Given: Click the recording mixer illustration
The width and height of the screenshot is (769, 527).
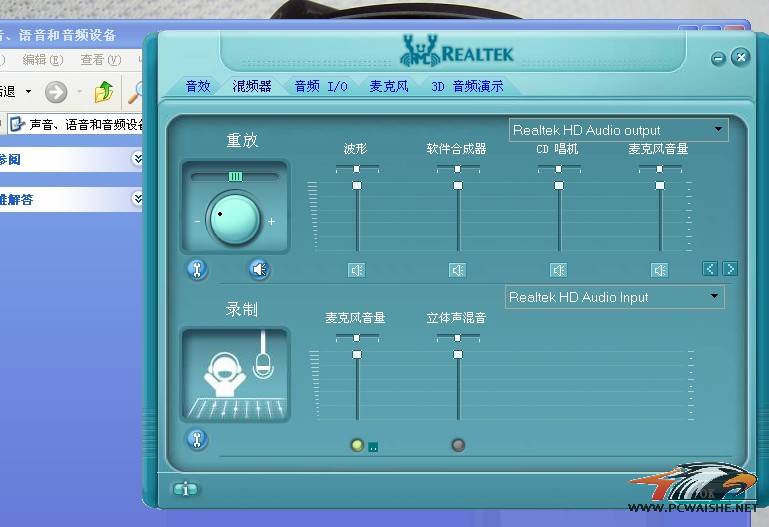Looking at the screenshot, I should coord(235,375).
